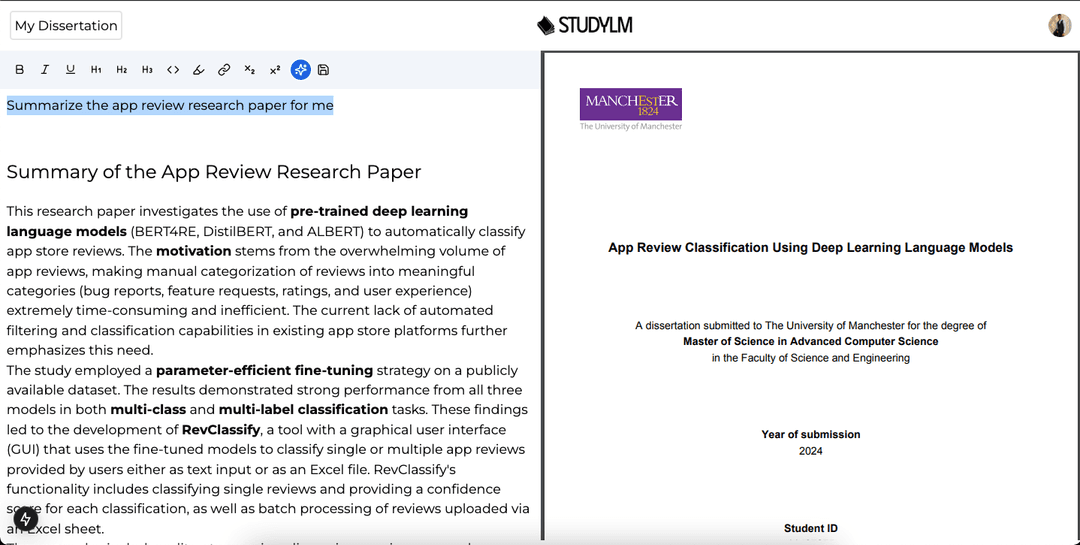Image resolution: width=1080 pixels, height=545 pixels.
Task: Click the highlighted prompt 'Summarize the app review research paper'
Action: 170,105
